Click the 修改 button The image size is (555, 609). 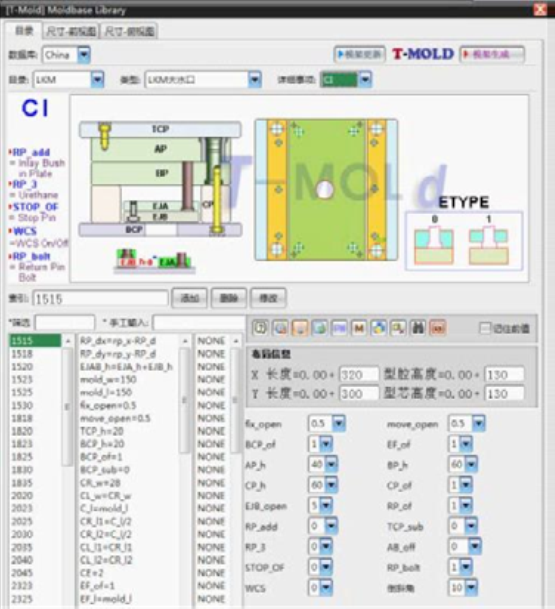point(268,298)
